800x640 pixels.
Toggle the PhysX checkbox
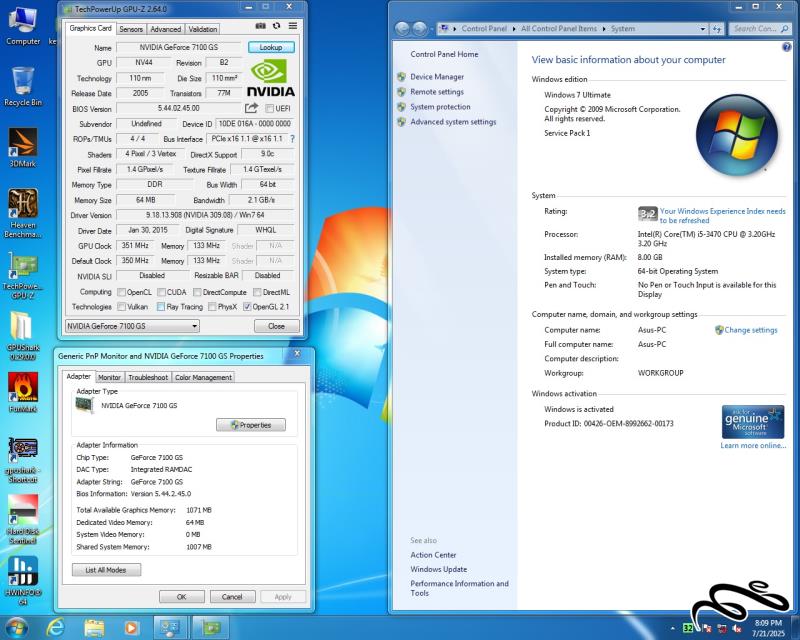click(x=212, y=307)
